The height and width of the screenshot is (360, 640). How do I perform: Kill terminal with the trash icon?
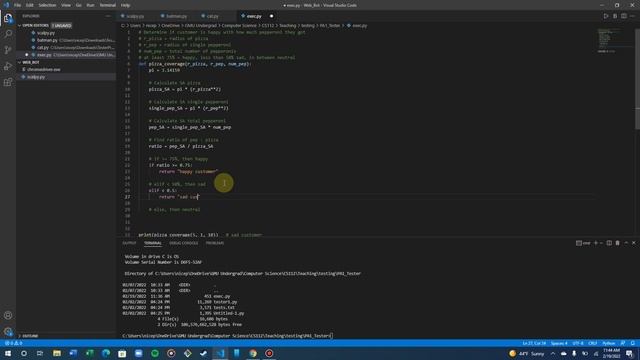pyautogui.click(x=618, y=243)
